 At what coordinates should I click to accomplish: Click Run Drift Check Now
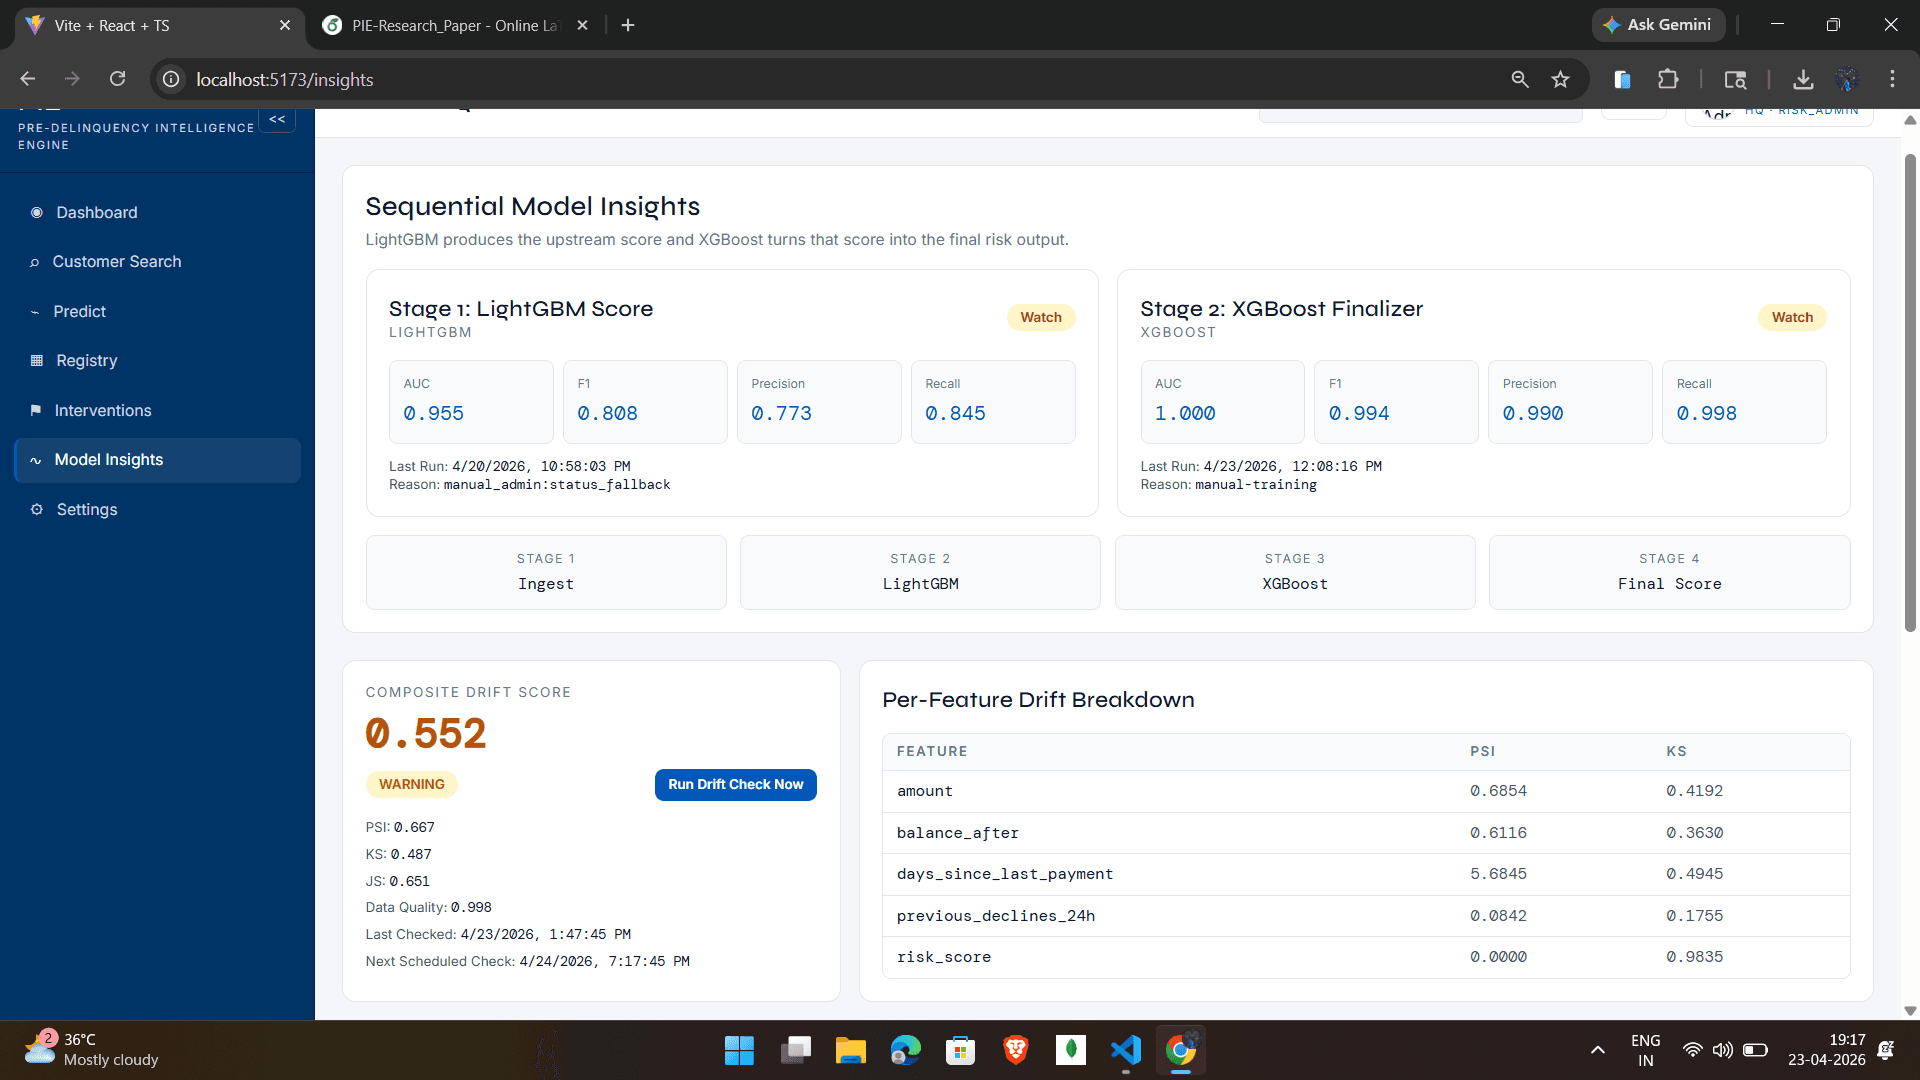(736, 785)
